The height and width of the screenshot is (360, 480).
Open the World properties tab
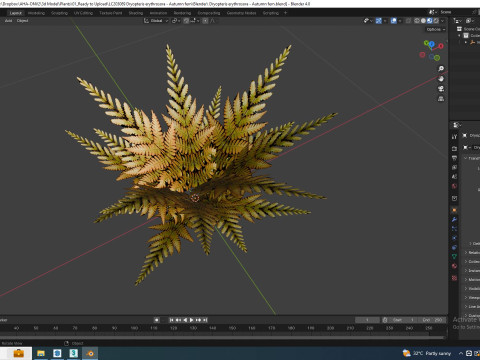pos(454,186)
